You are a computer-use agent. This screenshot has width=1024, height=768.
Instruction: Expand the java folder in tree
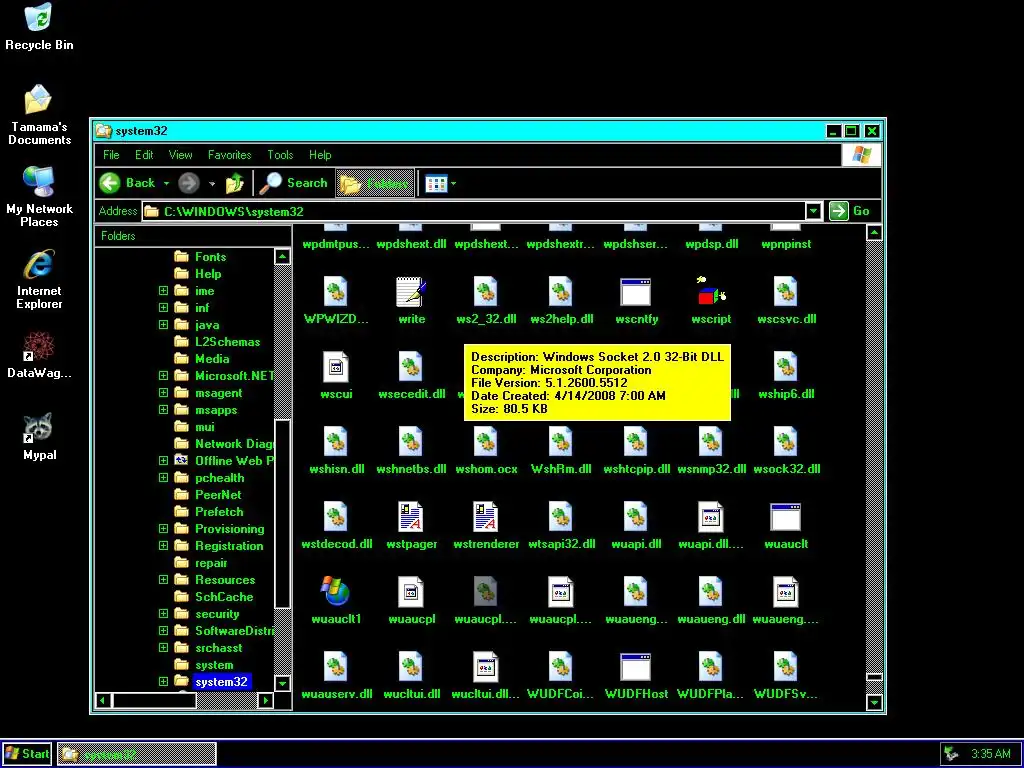point(163,325)
